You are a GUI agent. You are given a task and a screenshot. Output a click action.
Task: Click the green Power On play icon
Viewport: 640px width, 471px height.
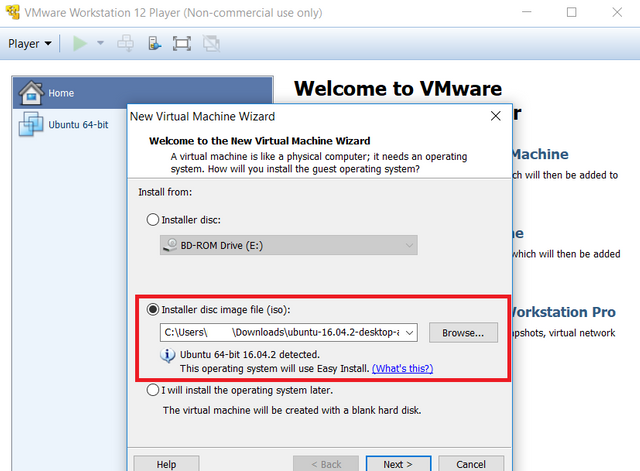click(x=80, y=43)
